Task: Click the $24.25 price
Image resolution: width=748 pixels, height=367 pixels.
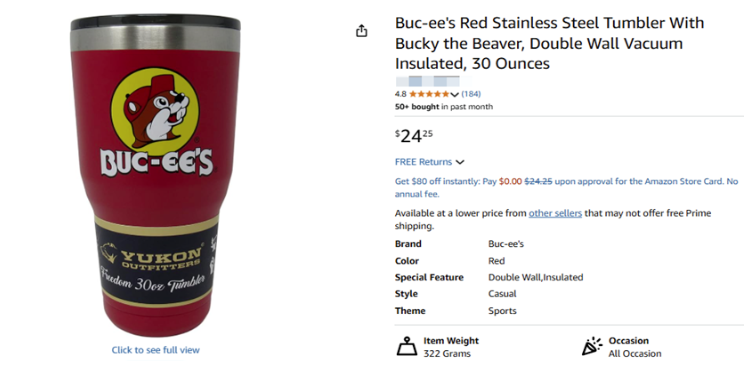Action: point(414,136)
